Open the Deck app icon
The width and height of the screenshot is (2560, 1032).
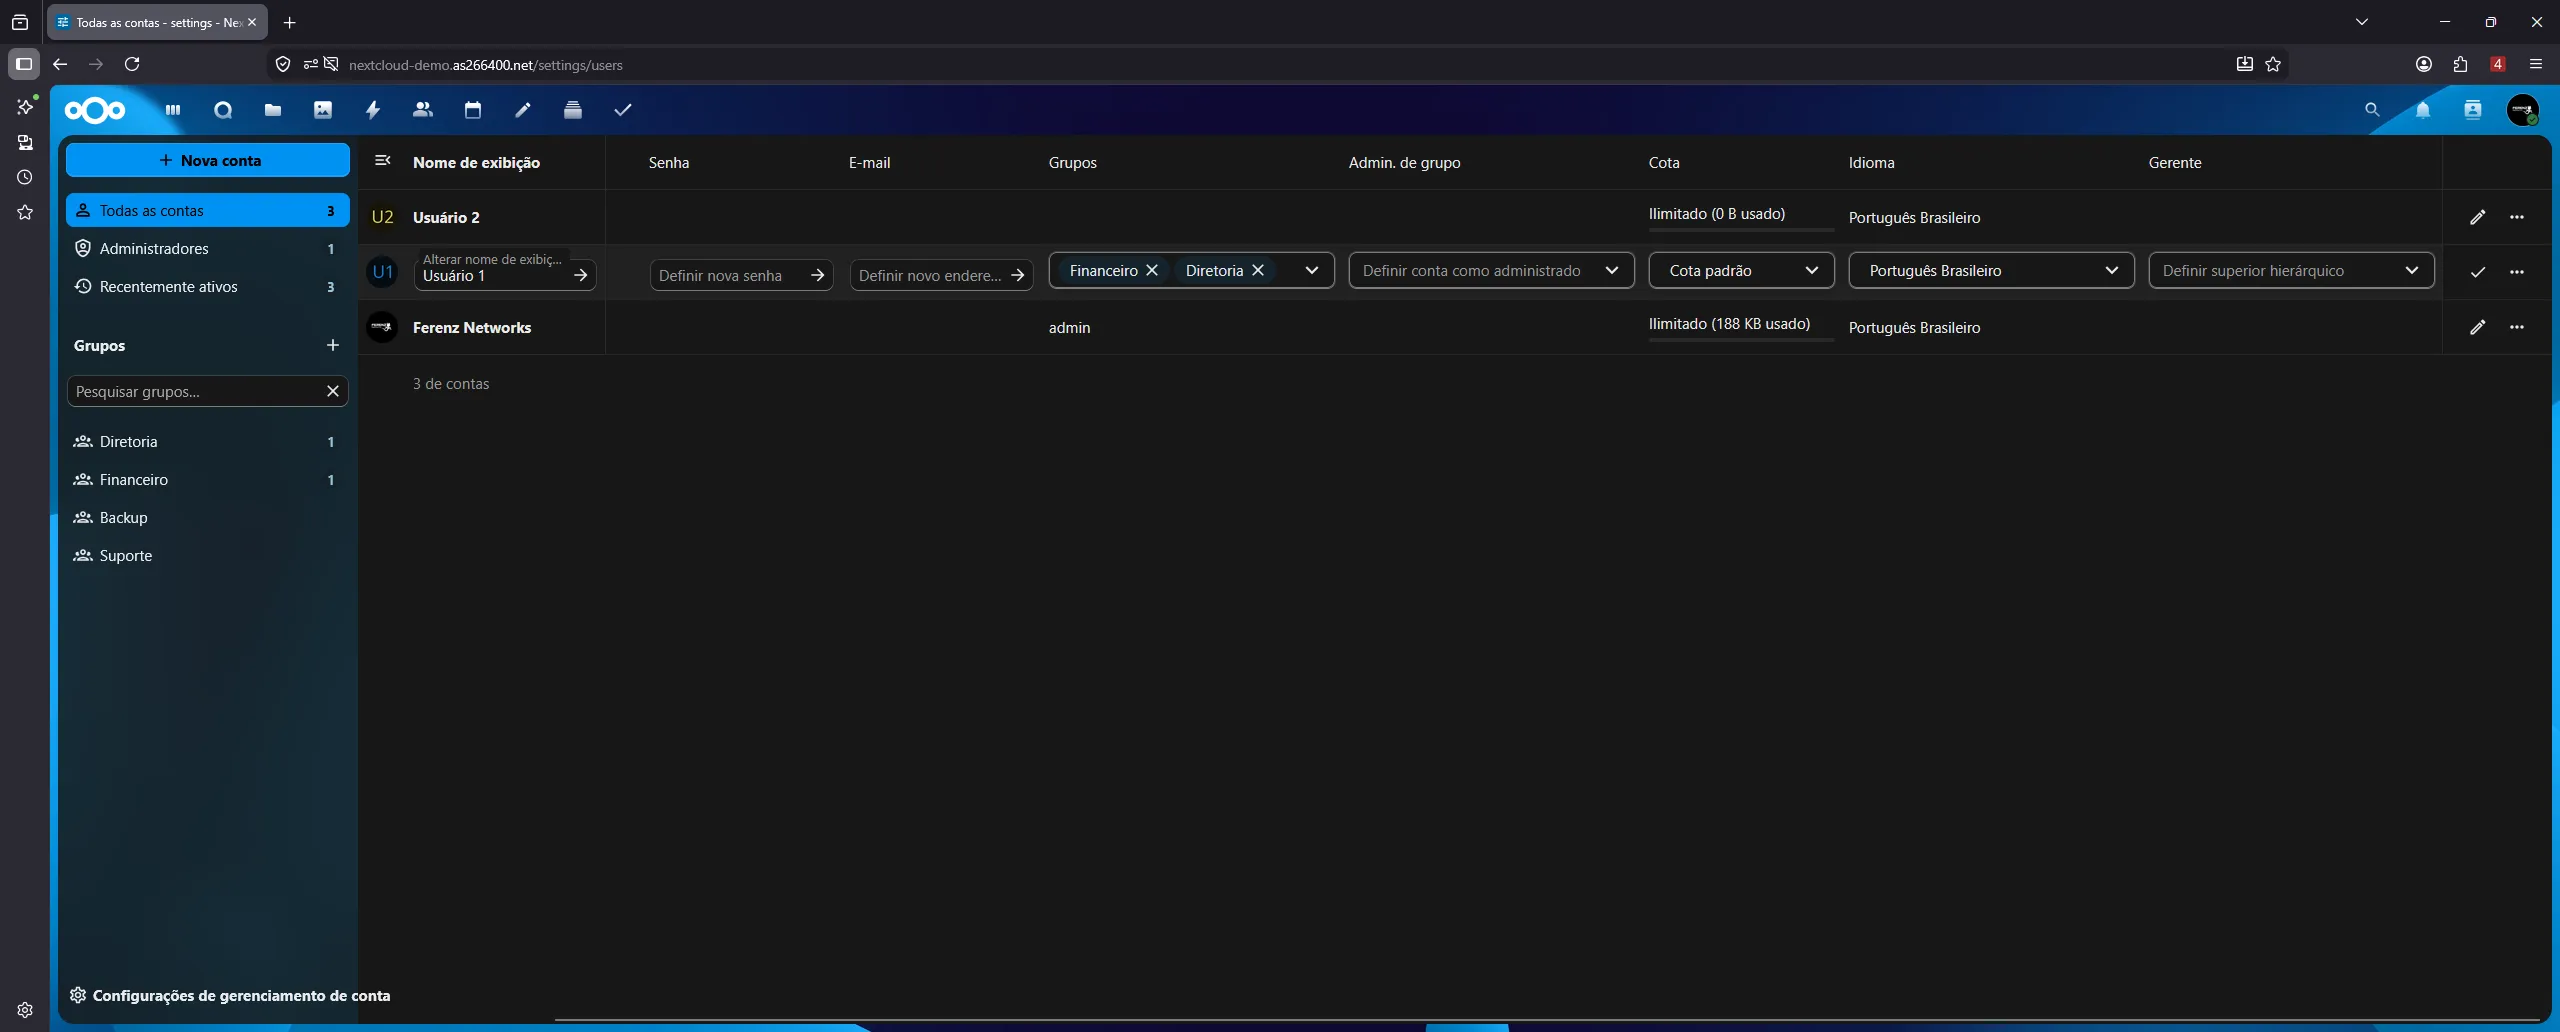[x=573, y=110]
